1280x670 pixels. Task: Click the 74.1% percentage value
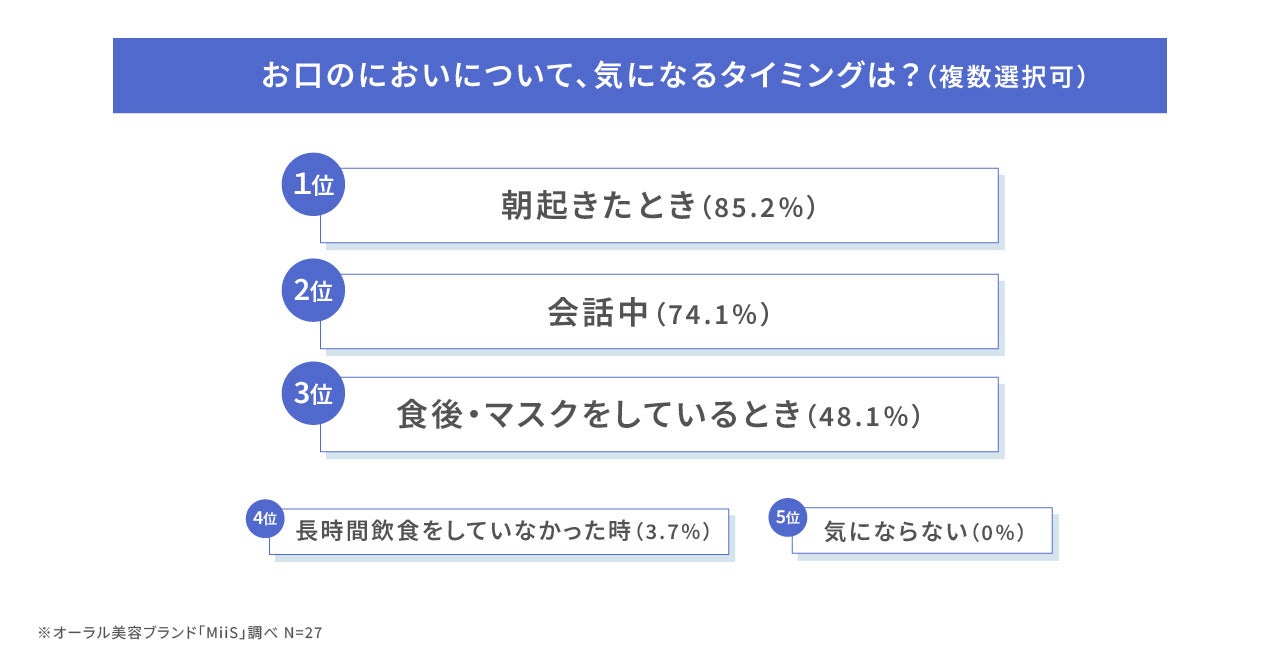pyautogui.click(x=713, y=314)
